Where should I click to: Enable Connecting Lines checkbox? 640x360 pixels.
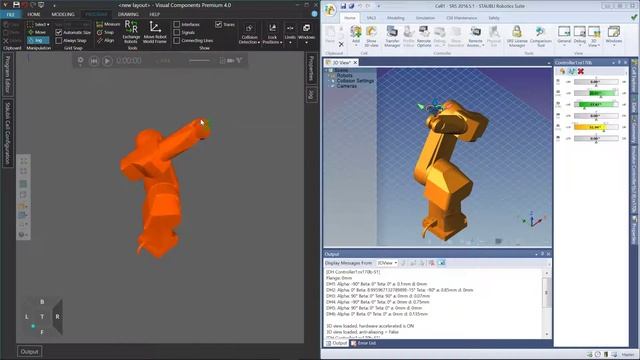(x=177, y=40)
